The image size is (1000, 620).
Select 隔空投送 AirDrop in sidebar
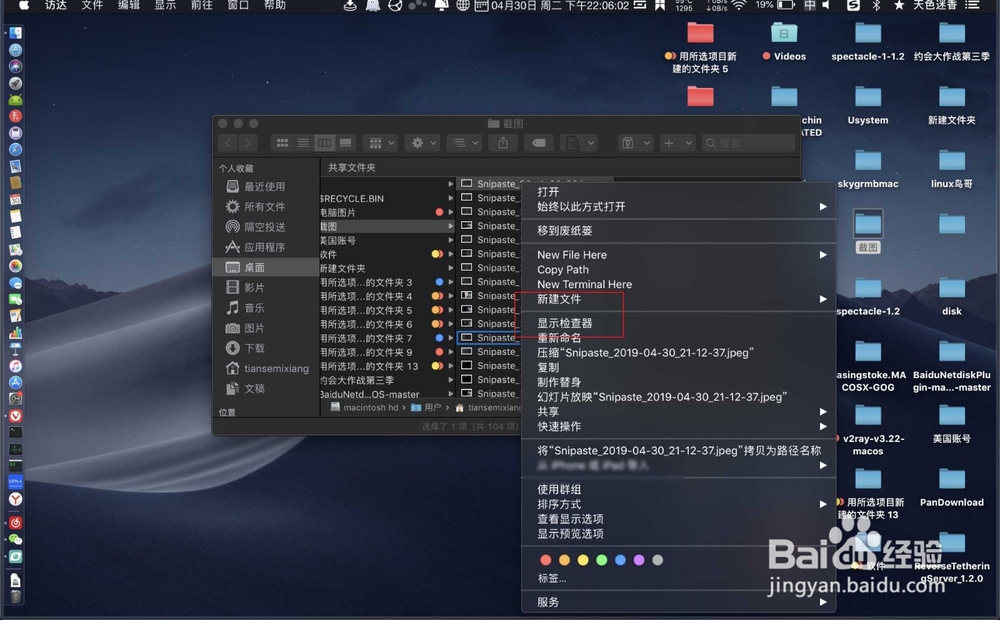[x=264, y=227]
